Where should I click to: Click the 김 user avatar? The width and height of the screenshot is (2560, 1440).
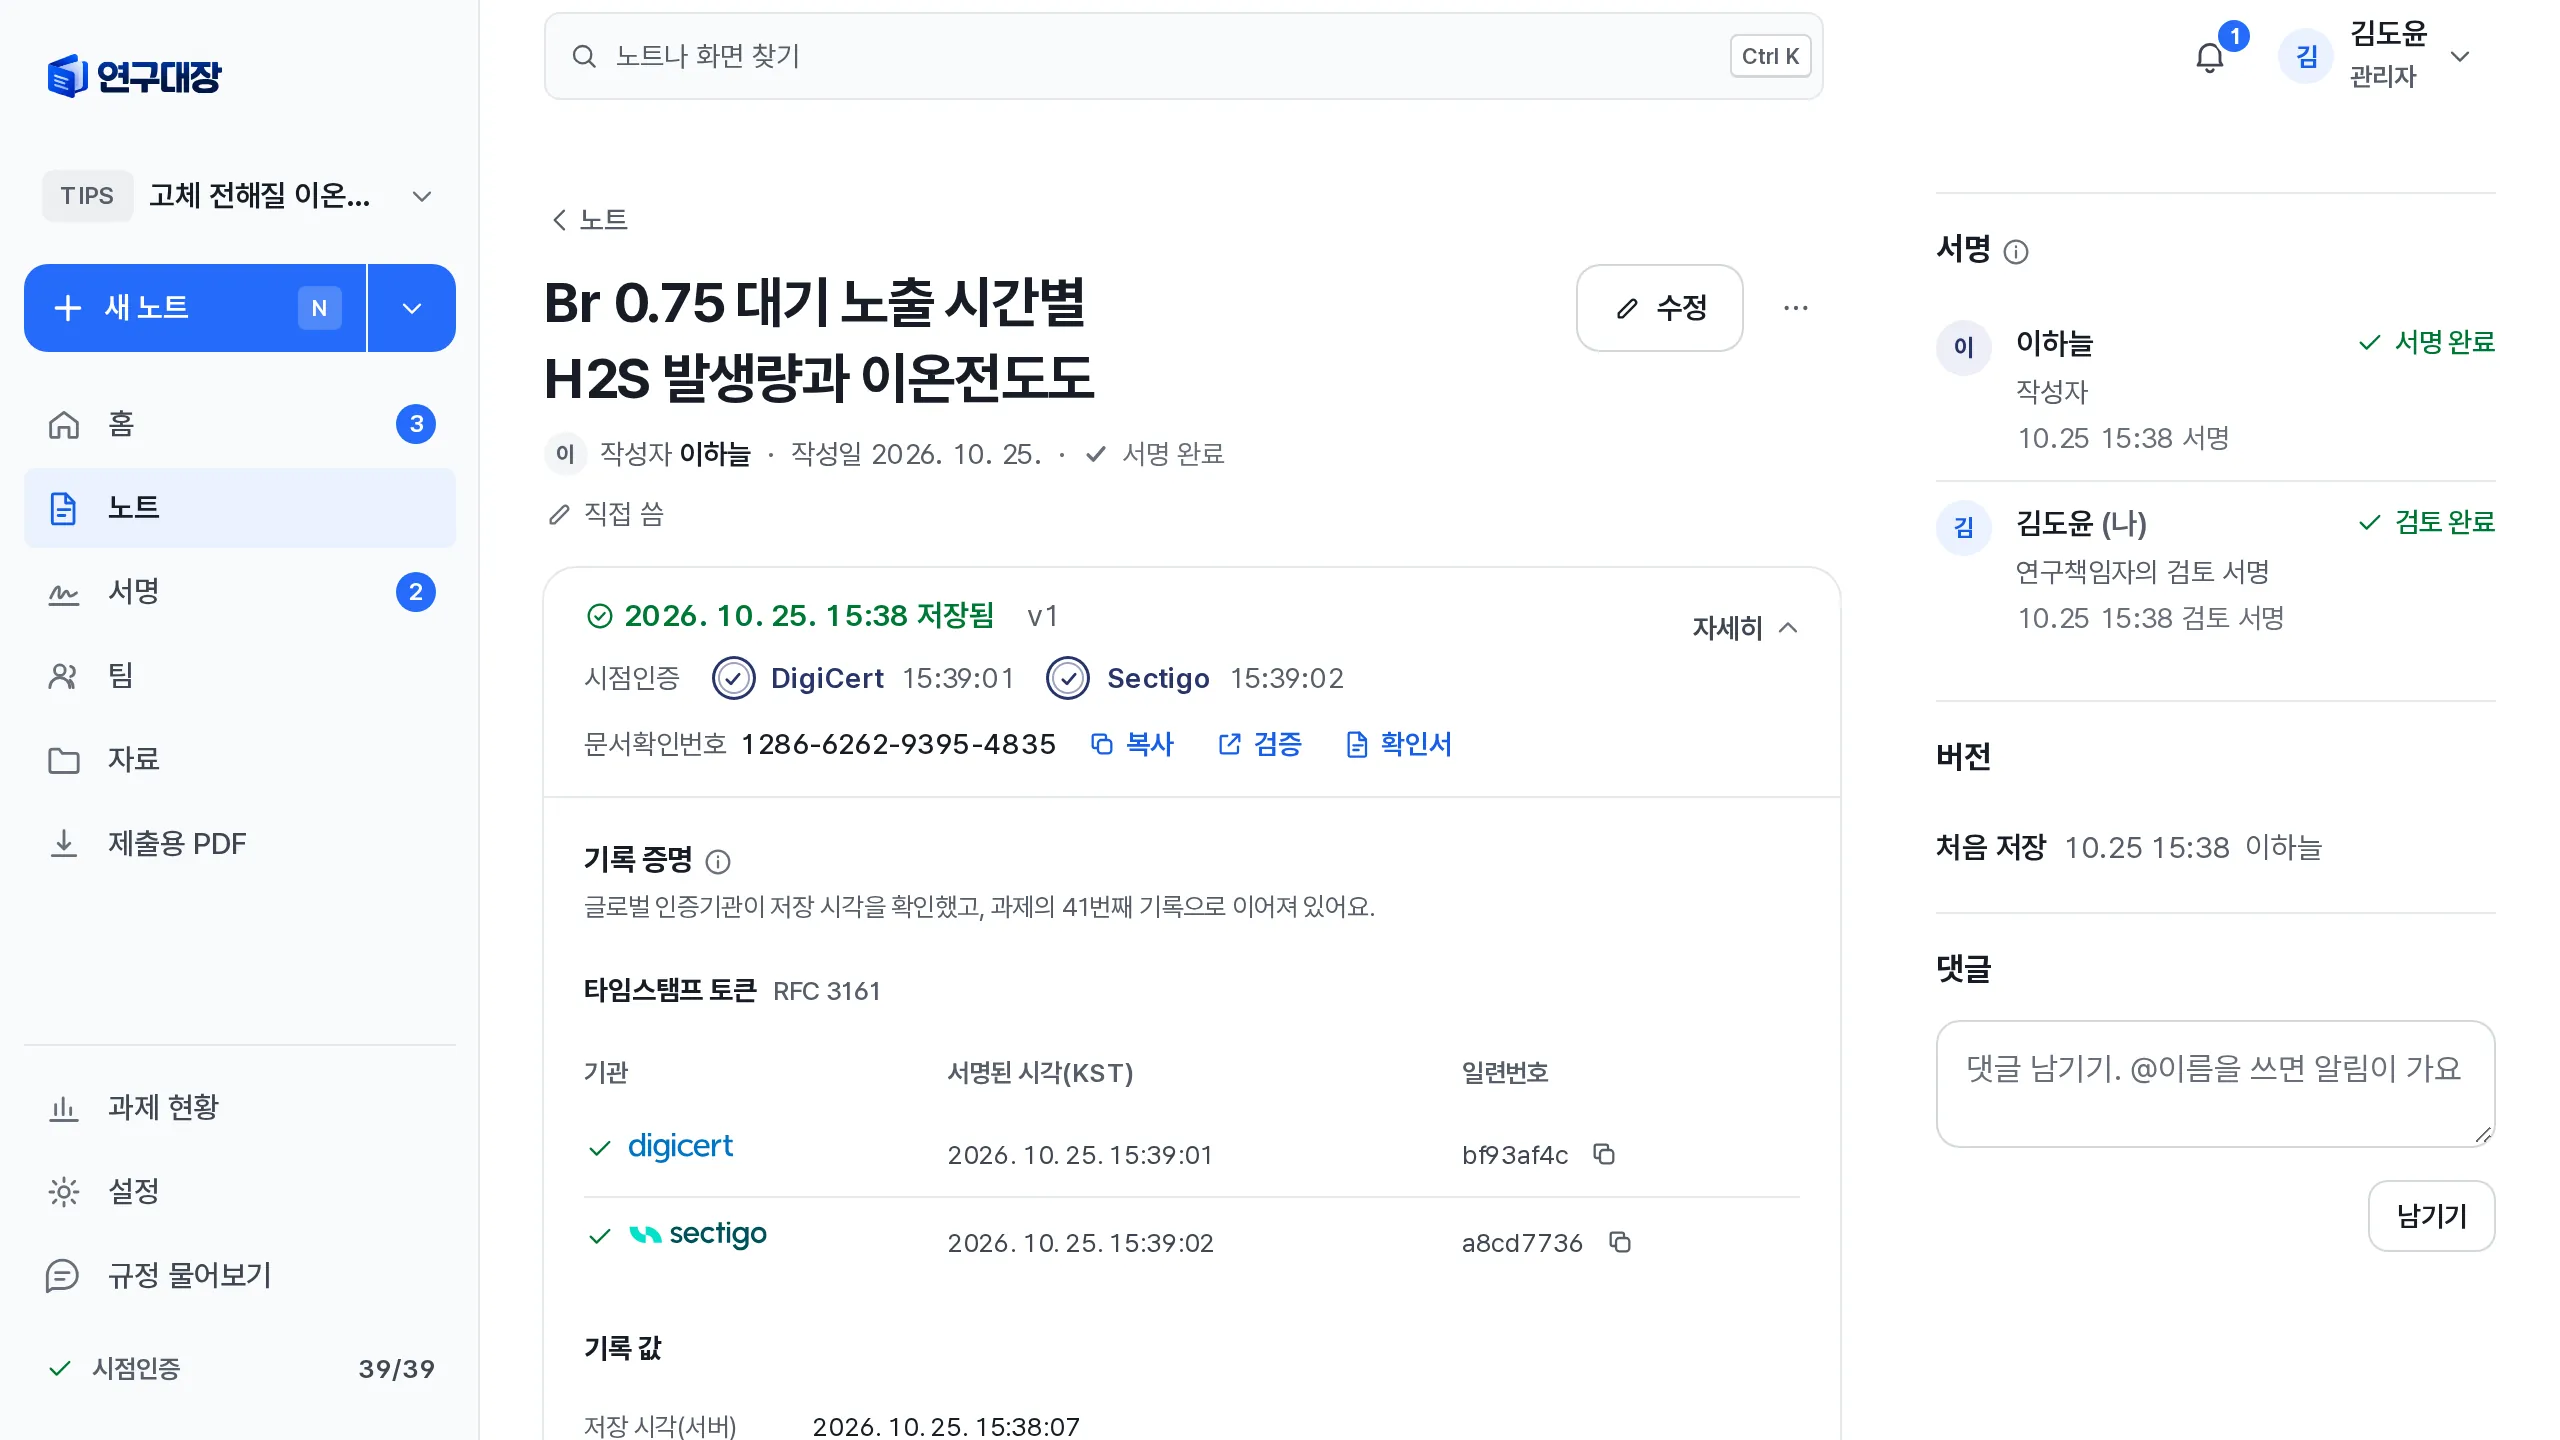click(x=2306, y=57)
